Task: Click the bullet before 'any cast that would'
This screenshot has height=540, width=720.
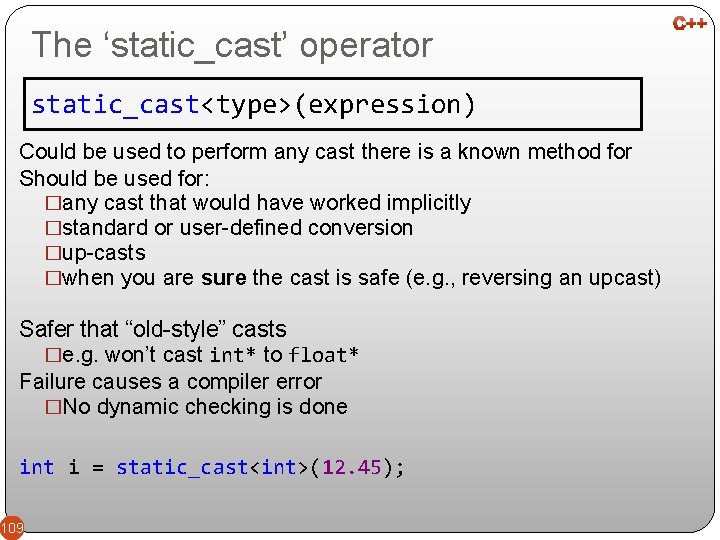Action: [53, 203]
